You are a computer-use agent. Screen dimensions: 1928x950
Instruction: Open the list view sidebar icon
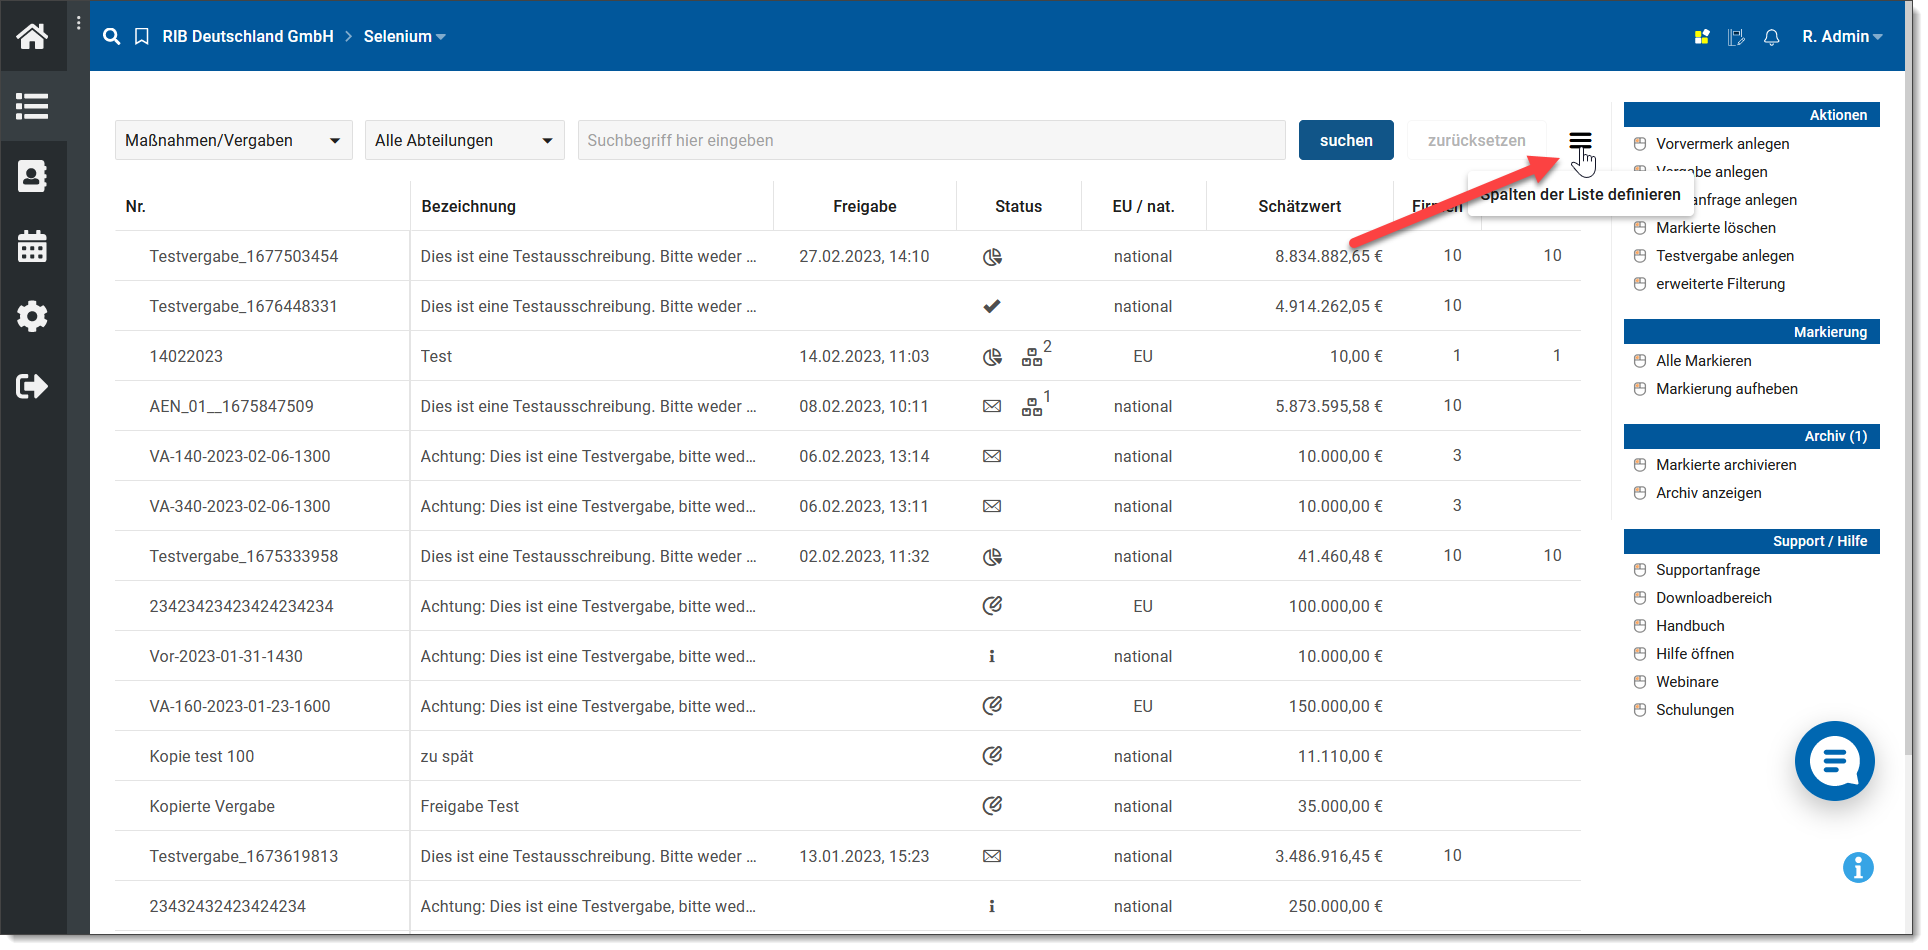(x=32, y=106)
